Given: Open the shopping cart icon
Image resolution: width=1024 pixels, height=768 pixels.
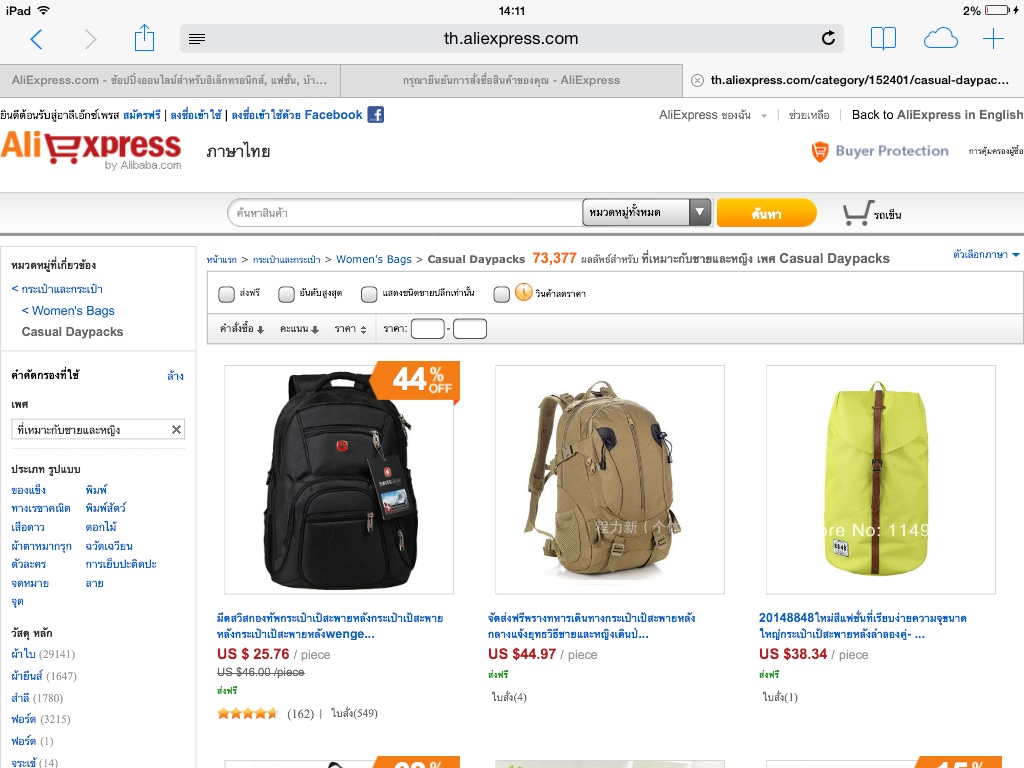Looking at the screenshot, I should point(857,213).
